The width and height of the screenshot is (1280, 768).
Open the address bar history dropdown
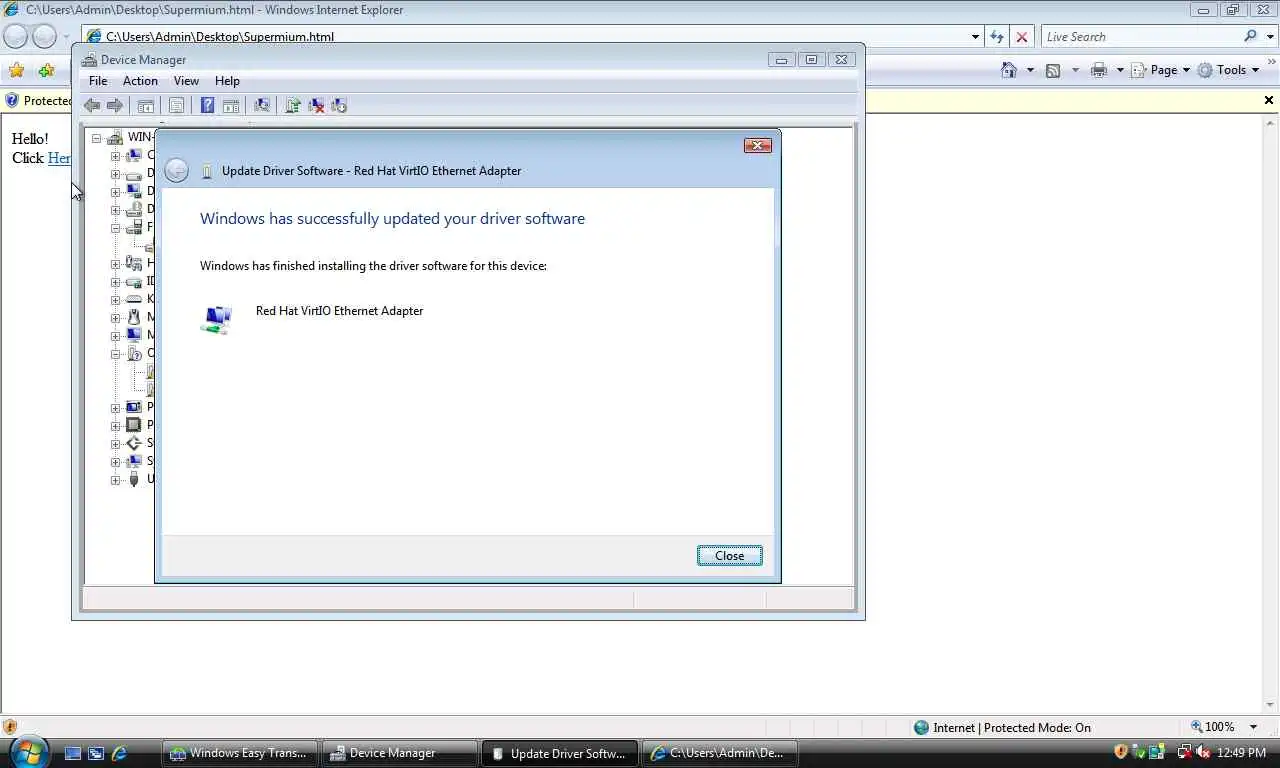click(976, 36)
